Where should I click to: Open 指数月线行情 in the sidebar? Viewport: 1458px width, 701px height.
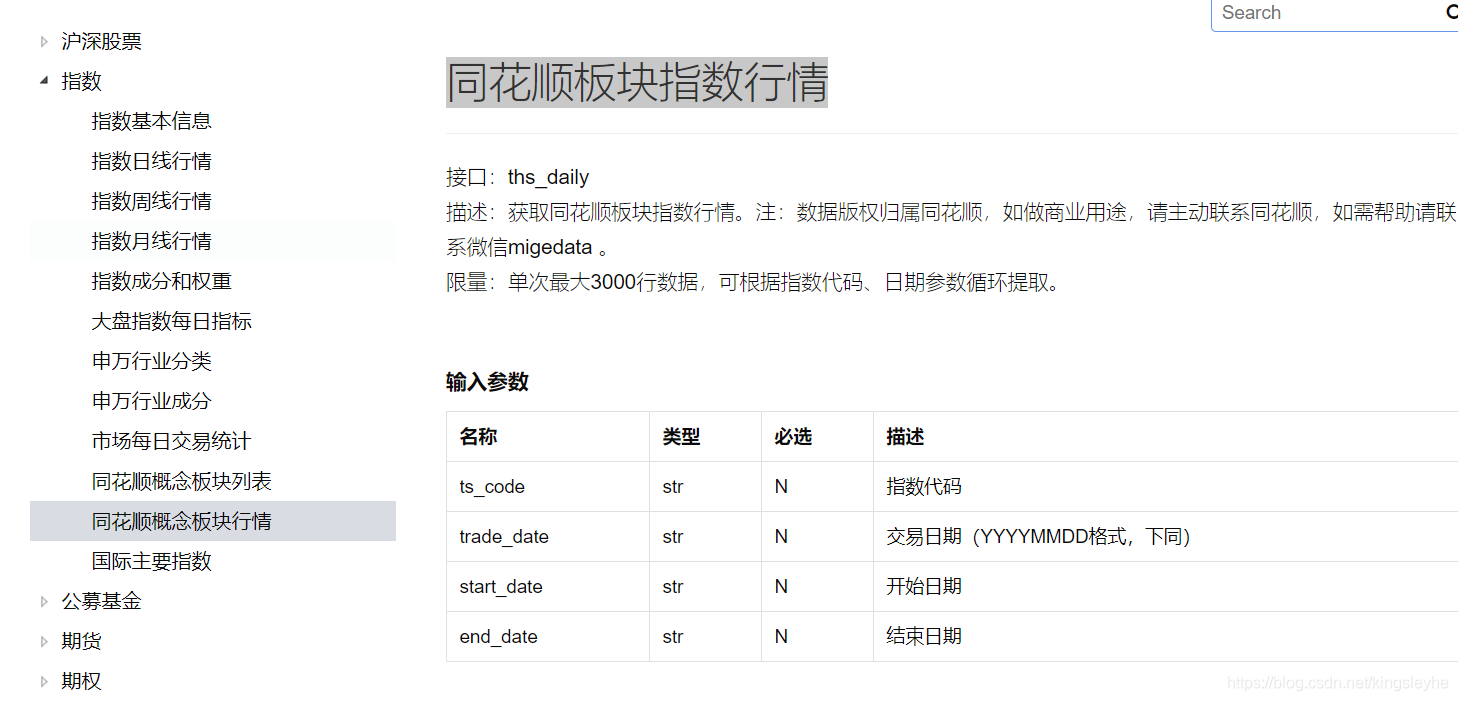pyautogui.click(x=152, y=241)
